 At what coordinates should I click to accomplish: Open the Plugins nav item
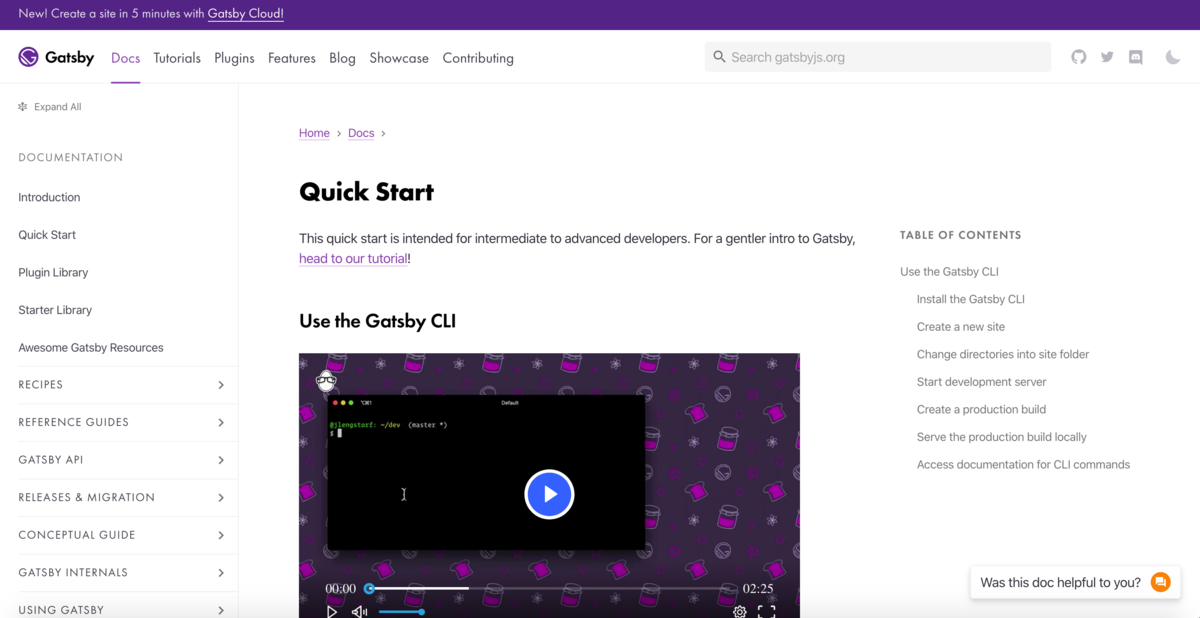coord(234,58)
